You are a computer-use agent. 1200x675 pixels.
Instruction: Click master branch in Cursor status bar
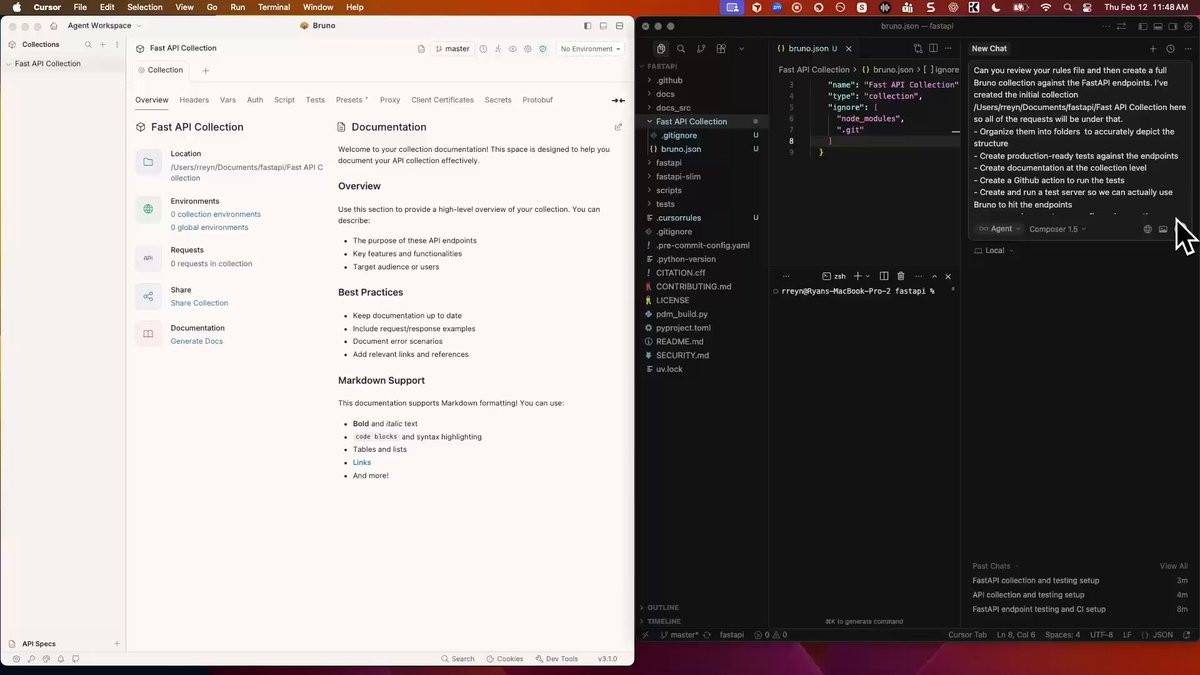(678, 635)
